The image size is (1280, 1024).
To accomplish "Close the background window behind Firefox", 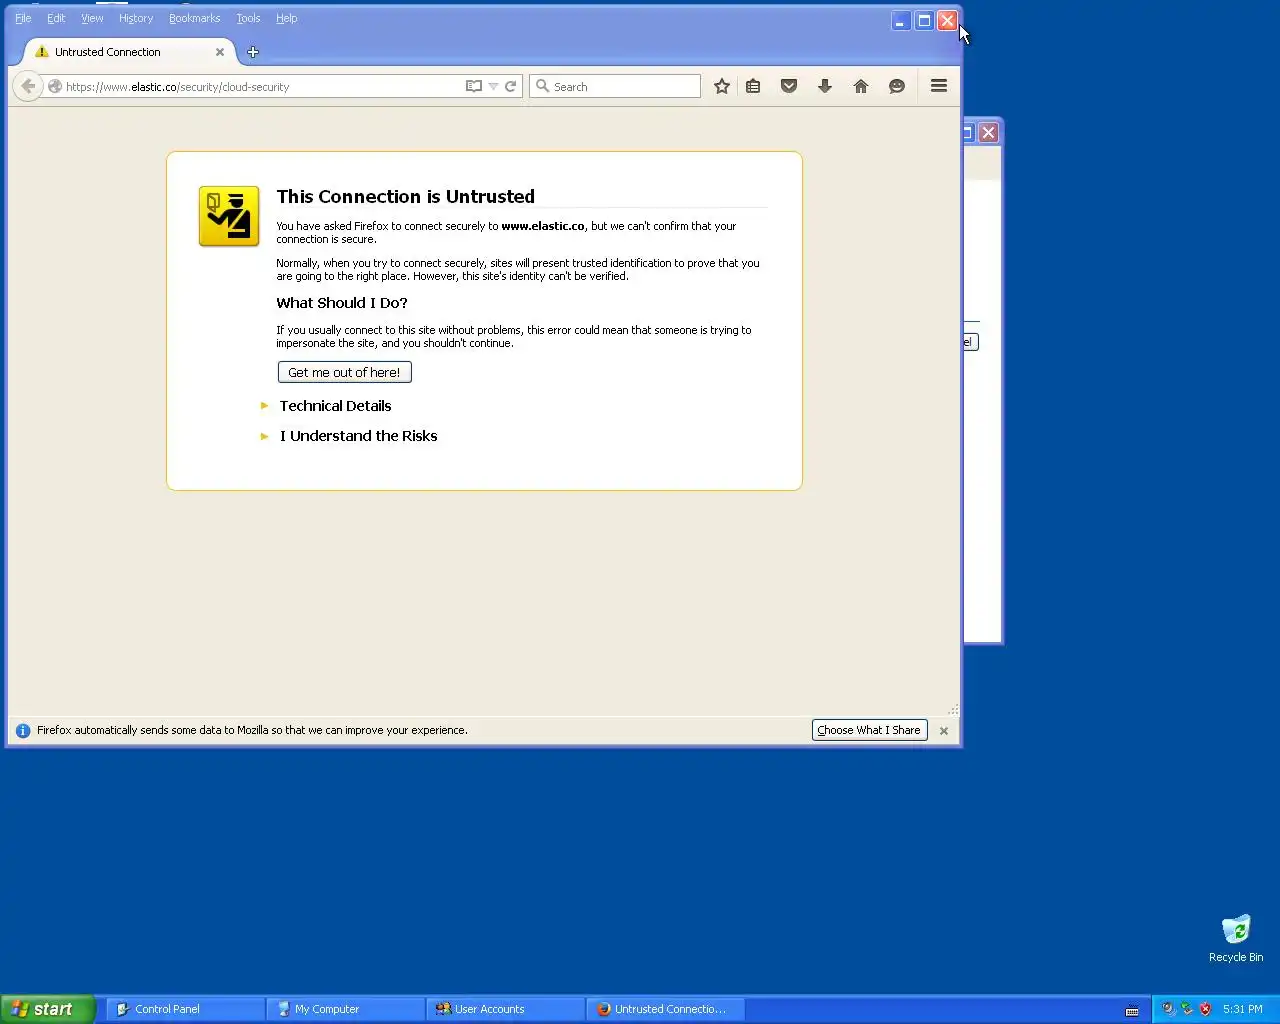I will click(988, 132).
